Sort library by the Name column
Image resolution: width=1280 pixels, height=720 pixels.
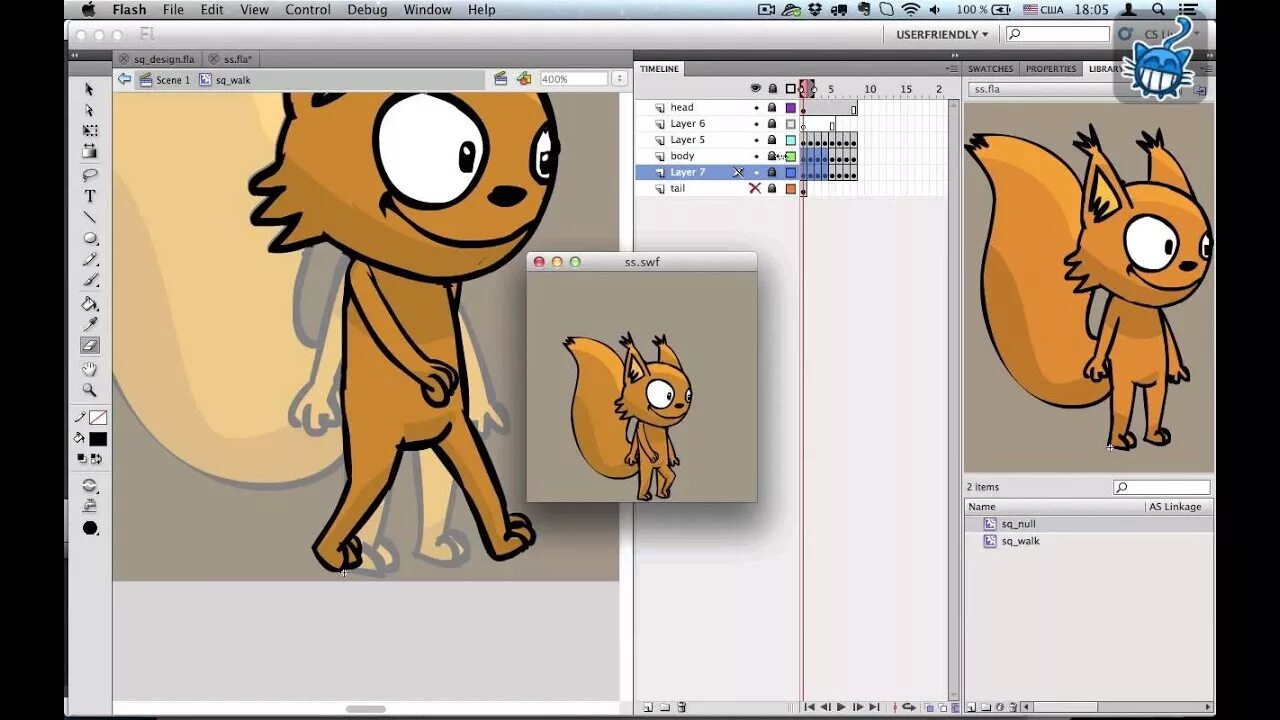[1055, 507]
